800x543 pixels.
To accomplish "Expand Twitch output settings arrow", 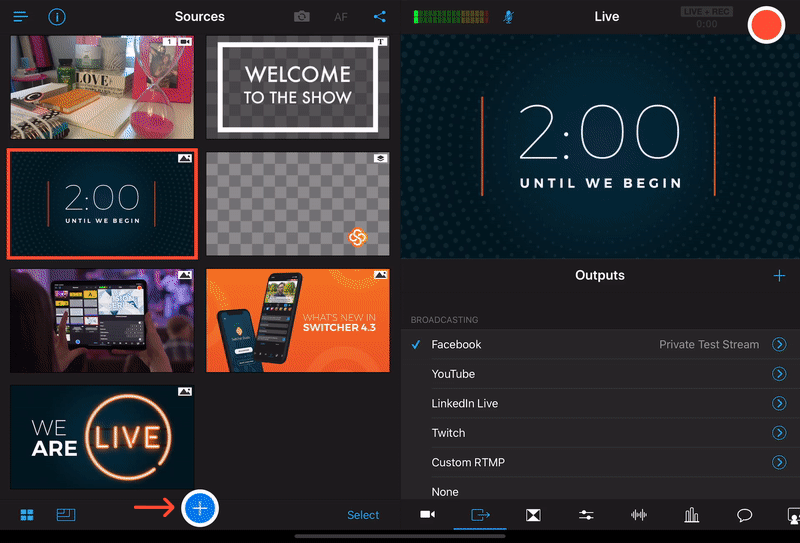I will point(779,433).
